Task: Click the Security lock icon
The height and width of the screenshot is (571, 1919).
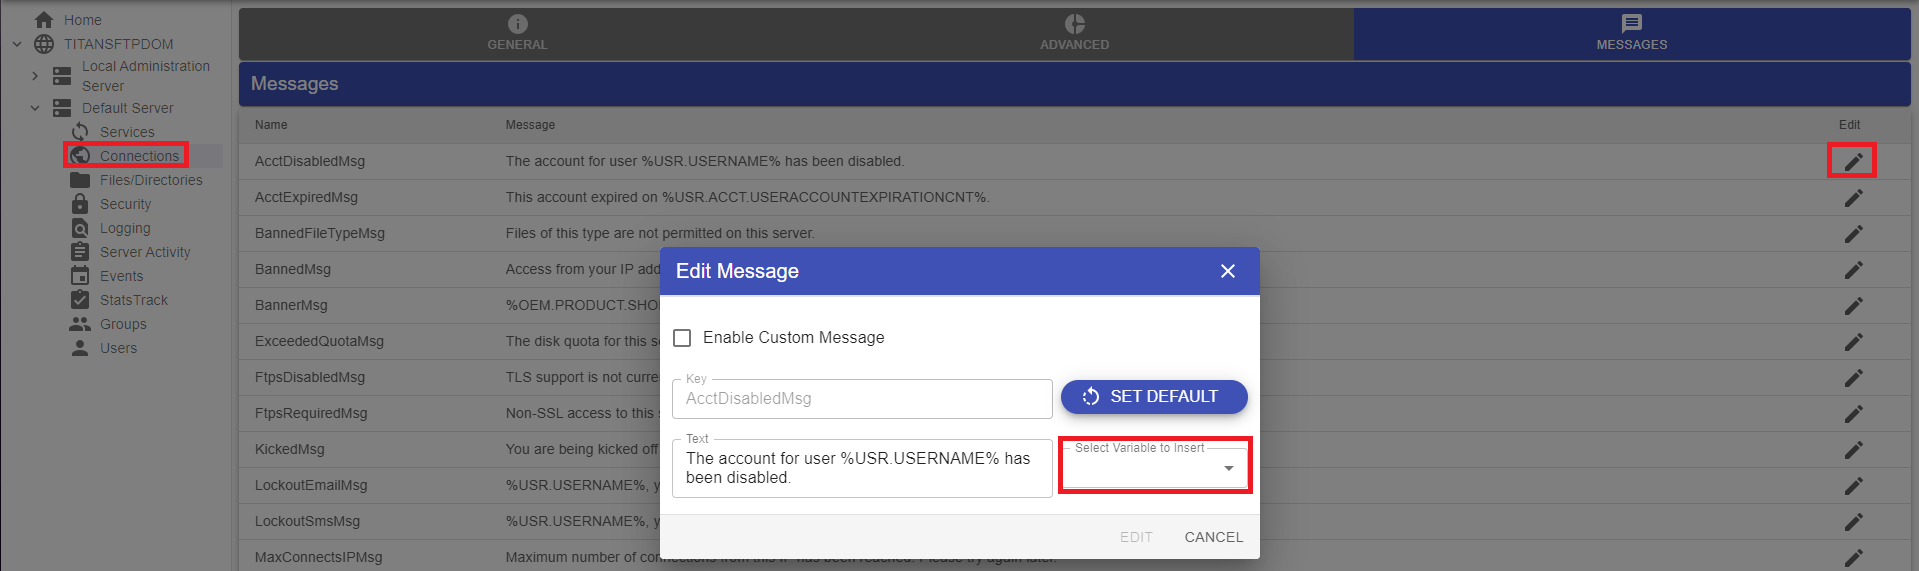Action: tap(80, 204)
